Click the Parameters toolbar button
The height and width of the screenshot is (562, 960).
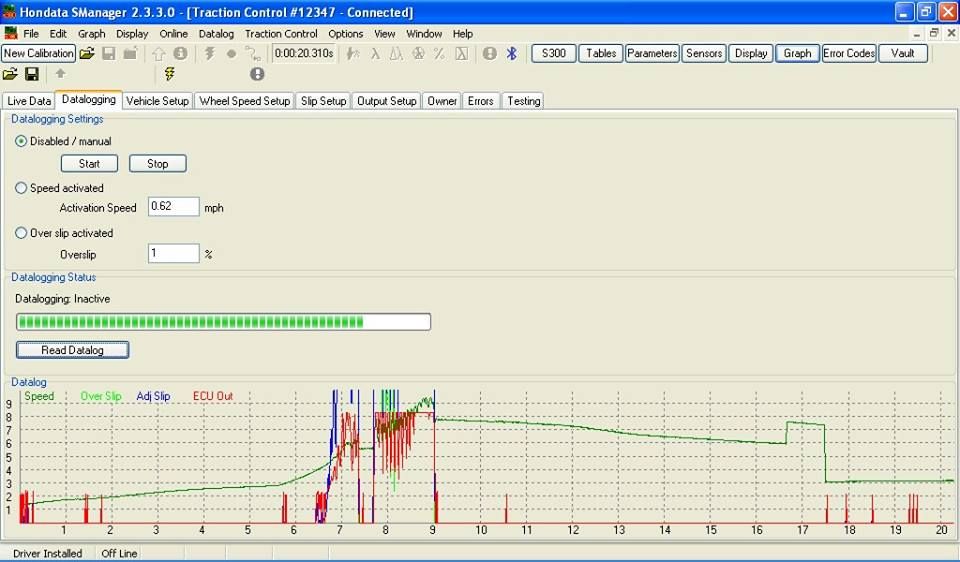652,53
